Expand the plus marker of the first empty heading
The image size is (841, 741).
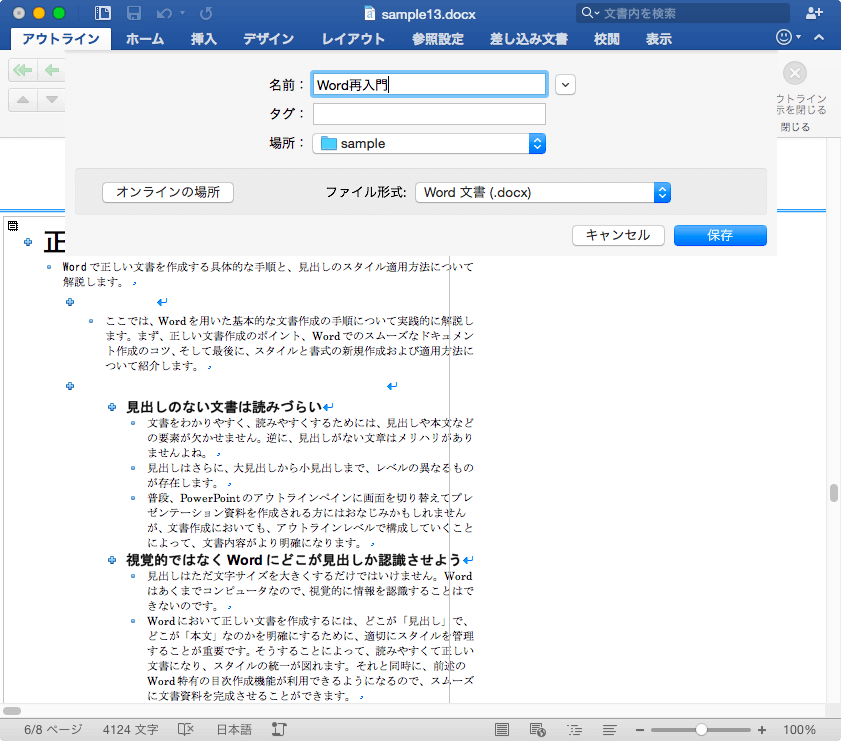coord(70,302)
